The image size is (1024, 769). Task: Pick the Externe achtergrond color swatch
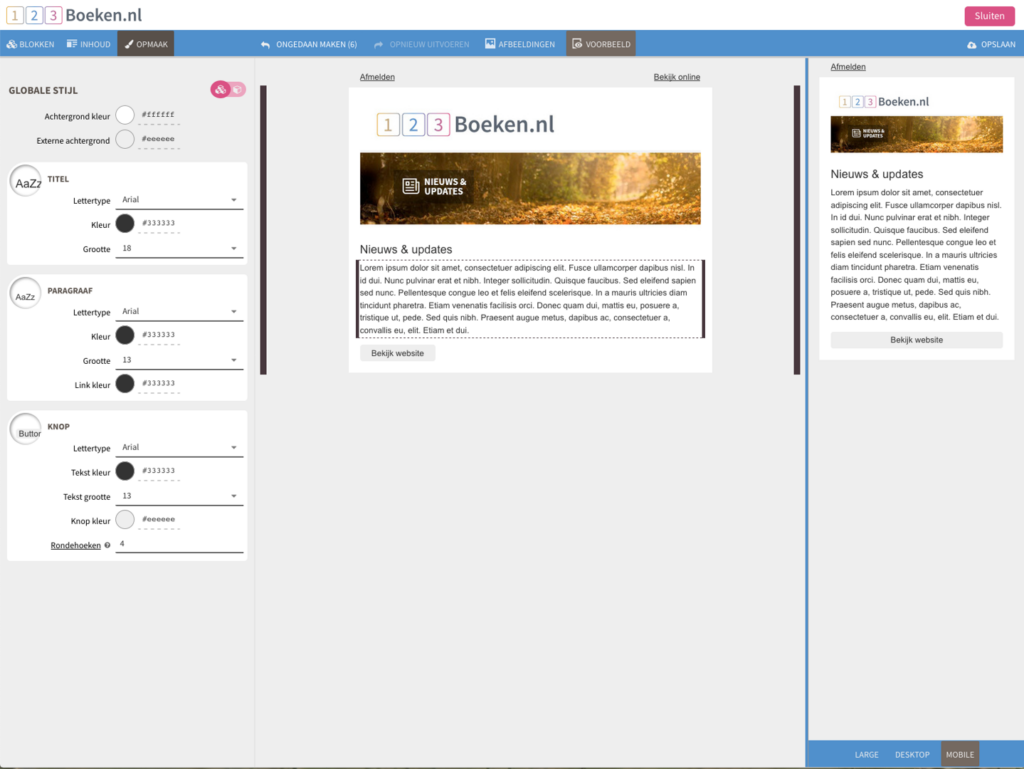[x=125, y=140]
